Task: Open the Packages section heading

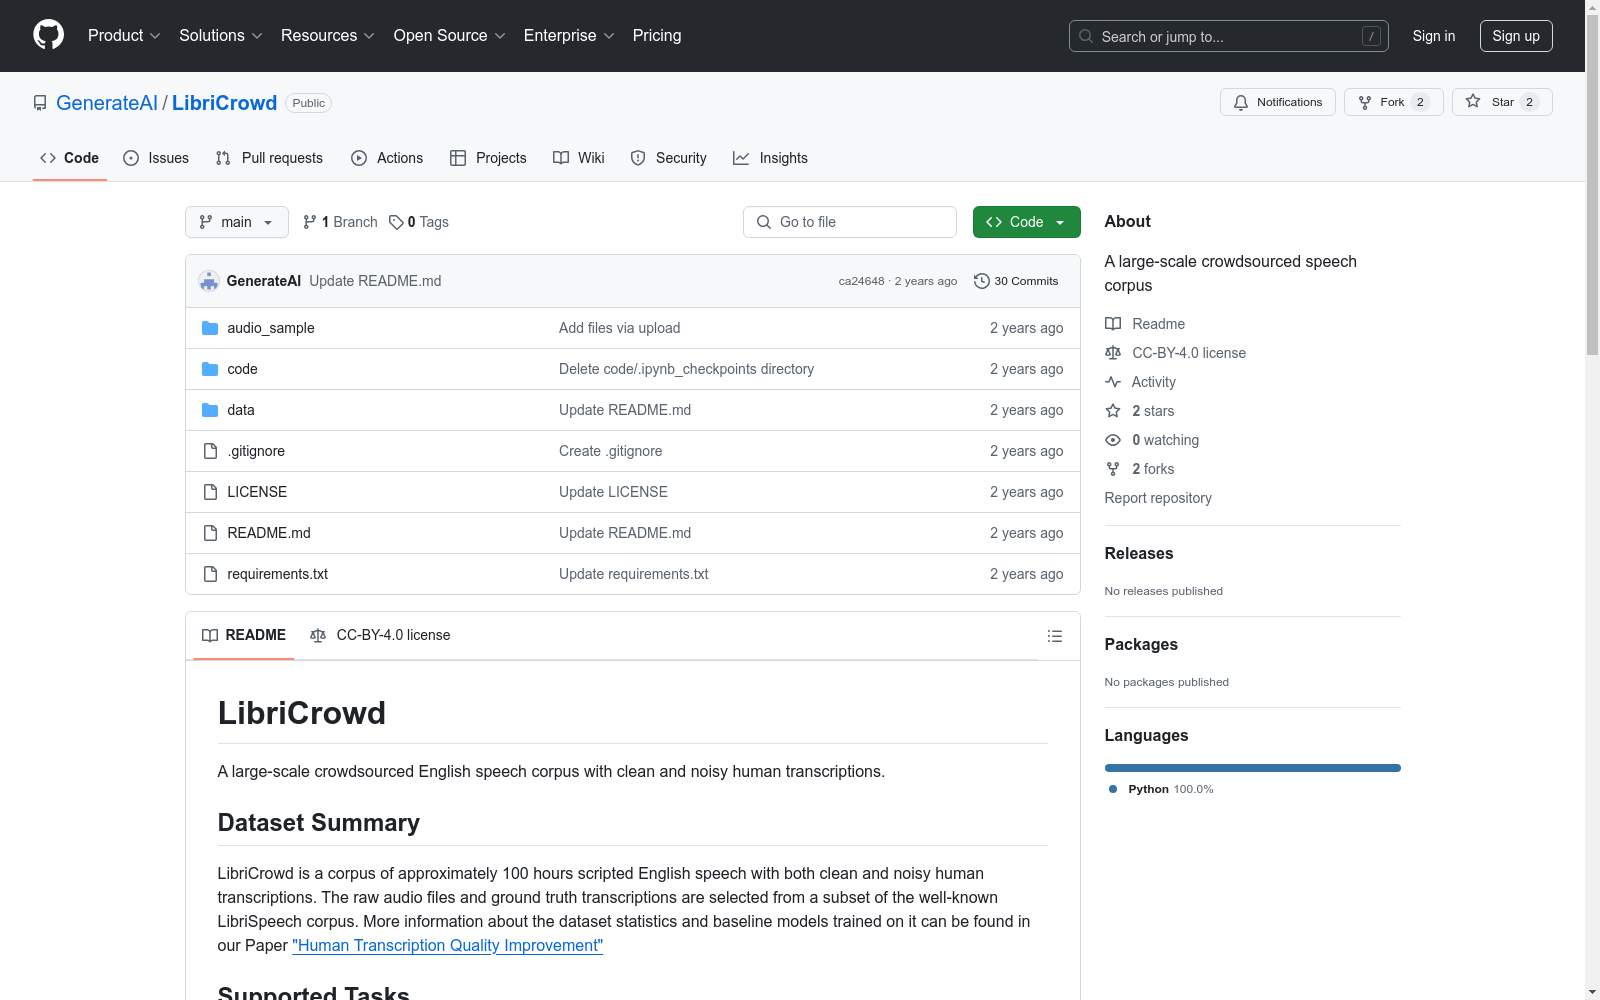Action: tap(1141, 644)
